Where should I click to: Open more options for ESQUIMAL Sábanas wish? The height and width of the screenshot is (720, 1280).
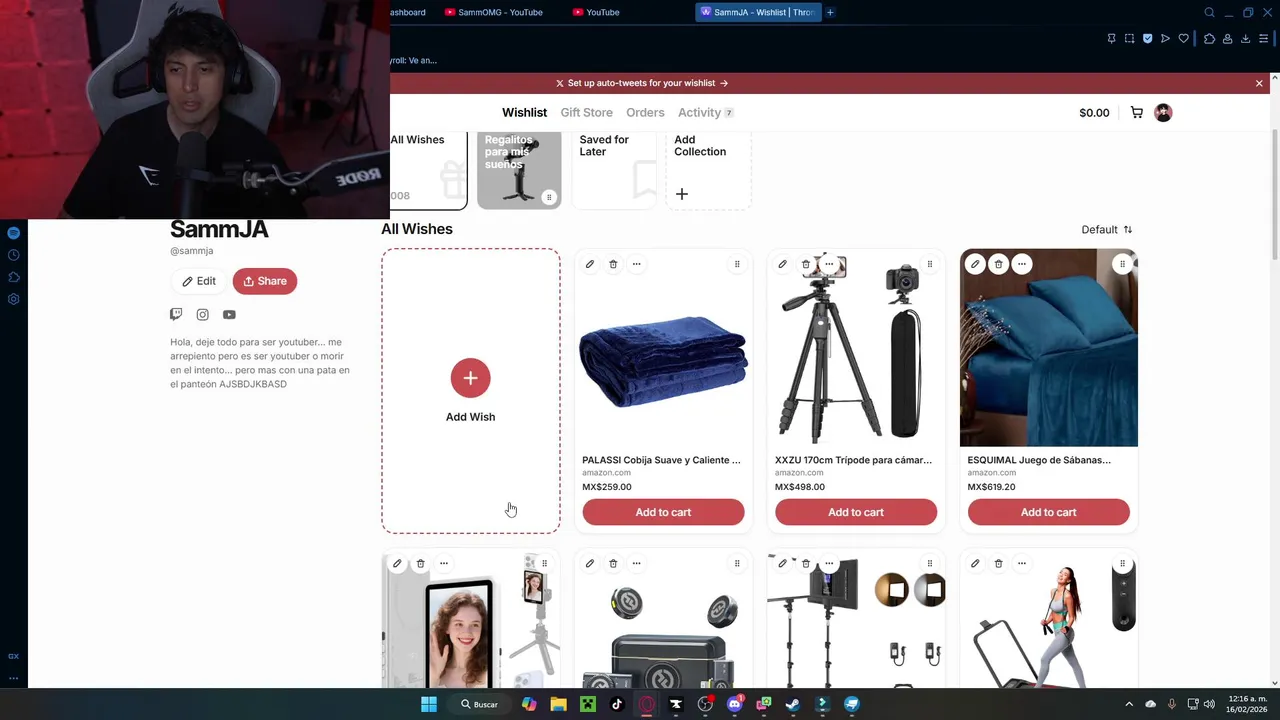1021,264
